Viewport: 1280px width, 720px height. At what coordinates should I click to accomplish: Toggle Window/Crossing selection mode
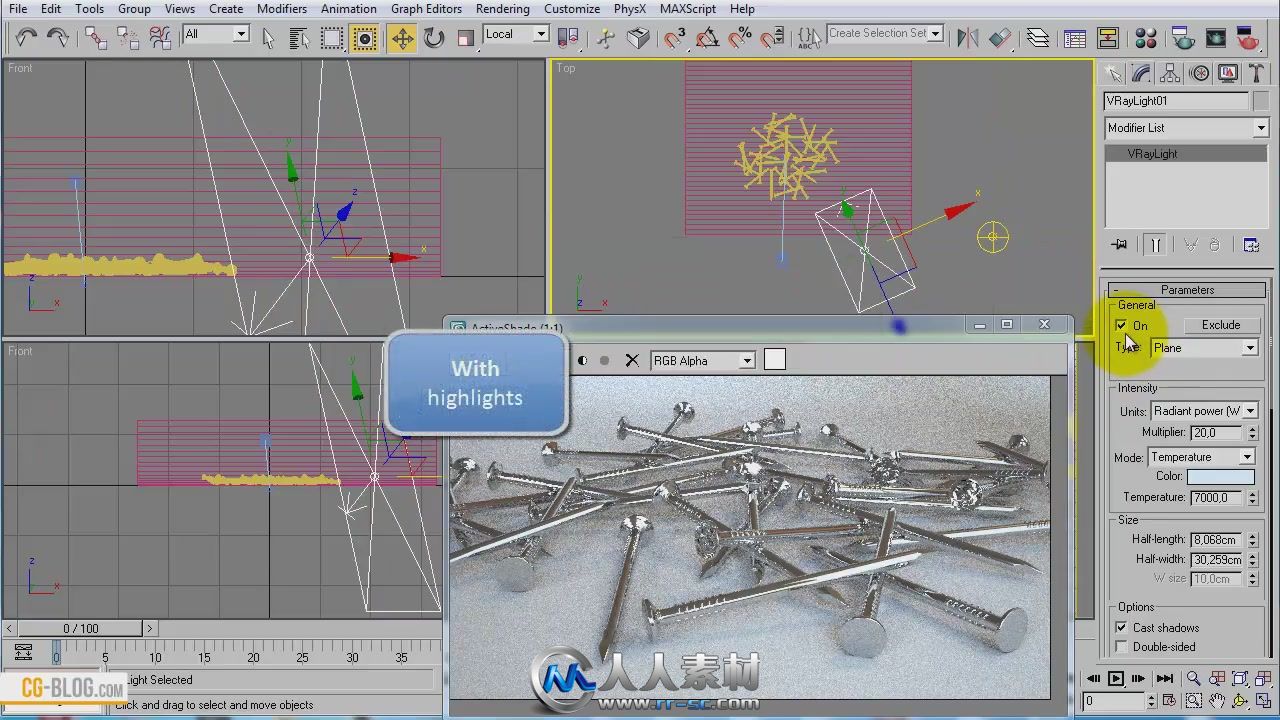[x=365, y=38]
